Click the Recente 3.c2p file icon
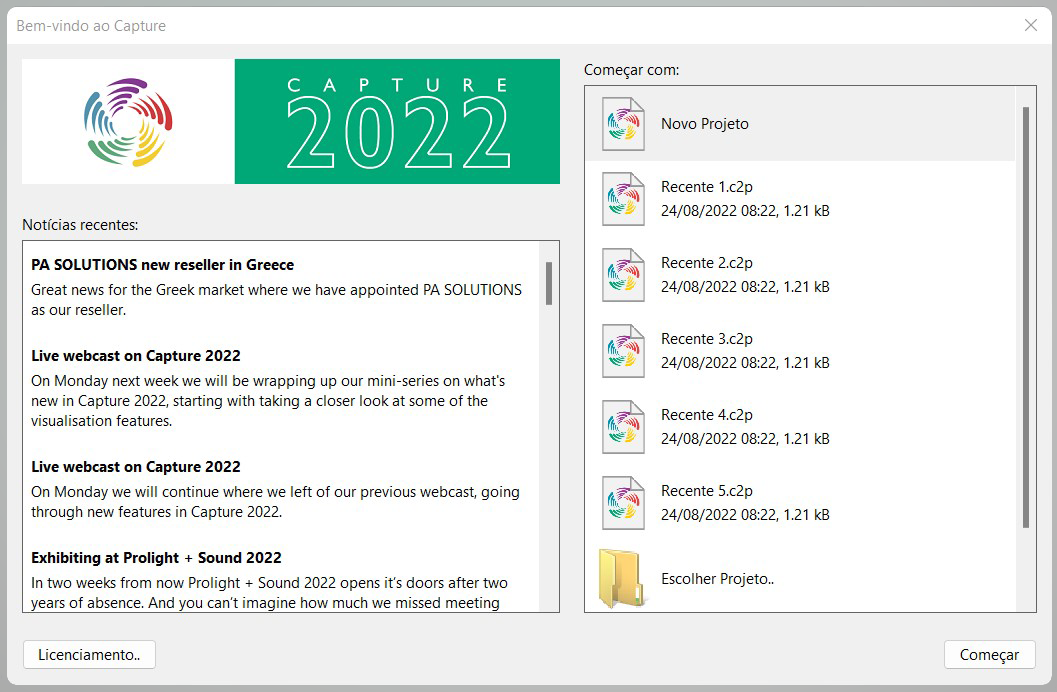The width and height of the screenshot is (1057, 692). point(623,351)
